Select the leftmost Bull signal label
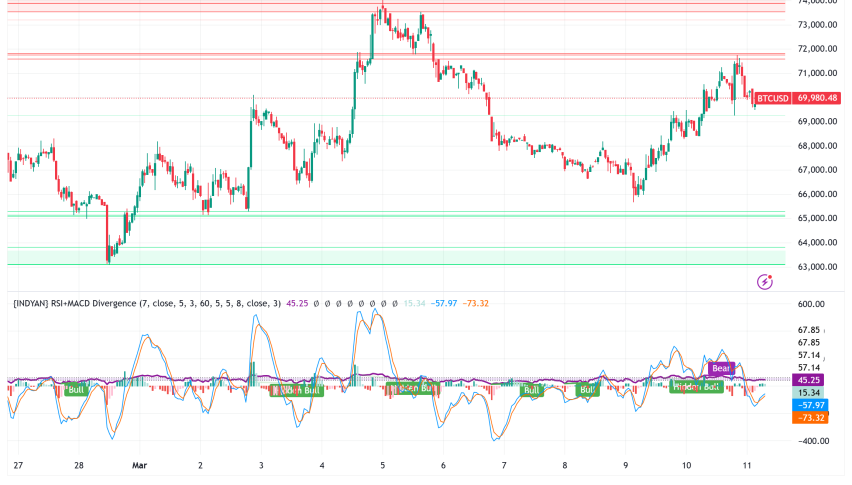 pyautogui.click(x=75, y=388)
